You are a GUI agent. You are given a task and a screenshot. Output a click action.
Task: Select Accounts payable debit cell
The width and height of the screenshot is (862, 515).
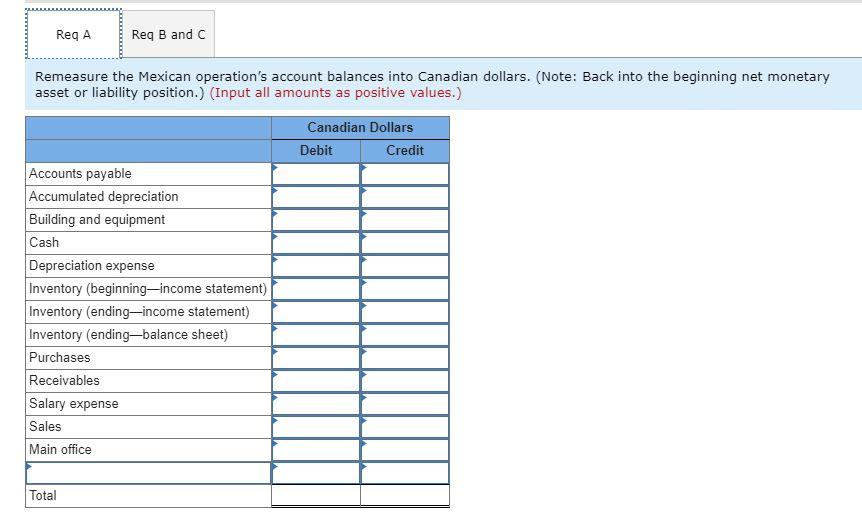pos(316,174)
